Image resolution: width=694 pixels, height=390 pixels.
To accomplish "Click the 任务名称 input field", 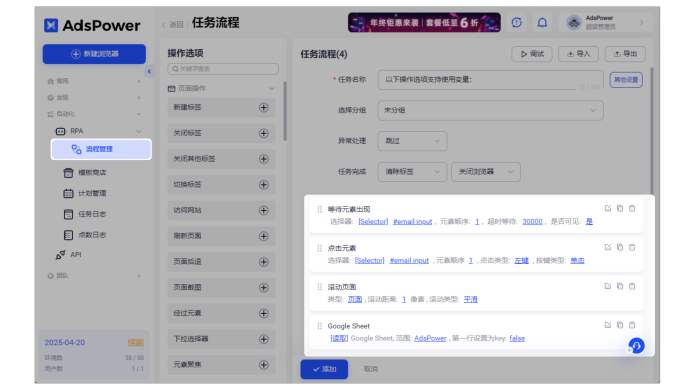I will tap(490, 80).
